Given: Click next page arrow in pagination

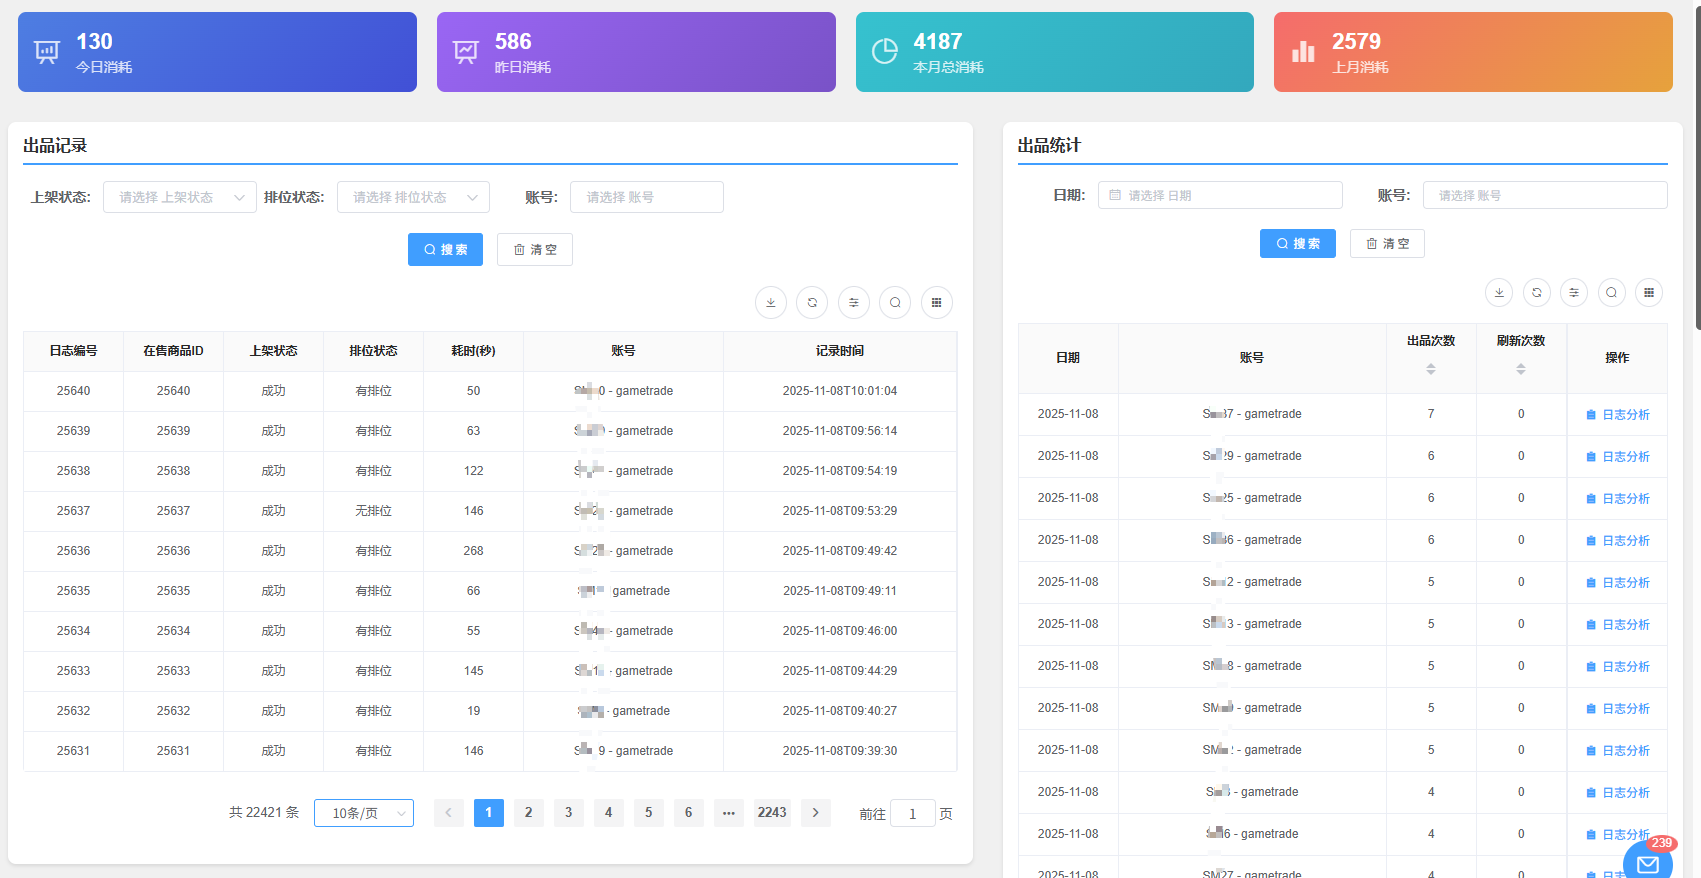Looking at the screenshot, I should pyautogui.click(x=815, y=813).
